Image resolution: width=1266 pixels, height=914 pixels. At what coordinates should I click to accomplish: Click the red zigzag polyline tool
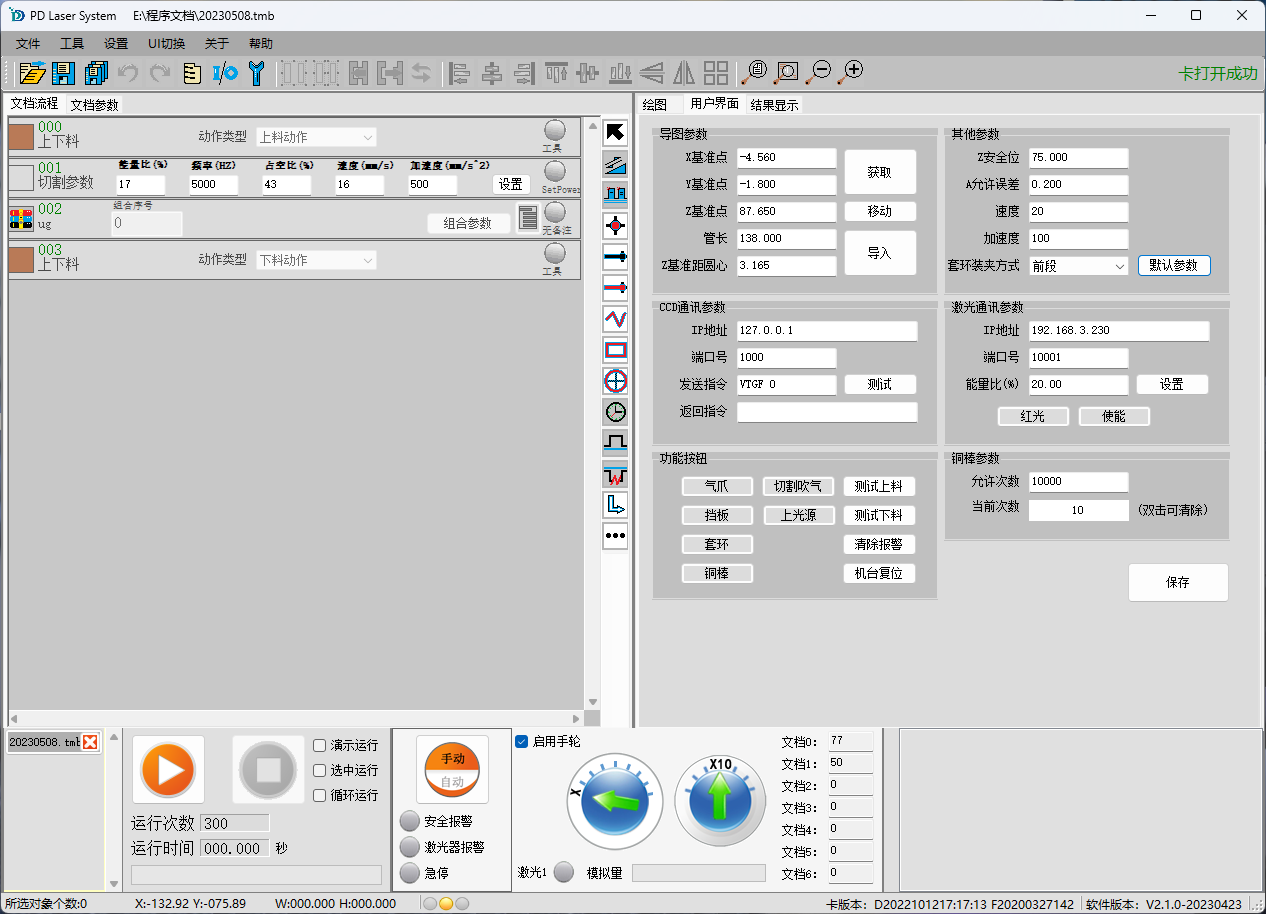point(616,319)
